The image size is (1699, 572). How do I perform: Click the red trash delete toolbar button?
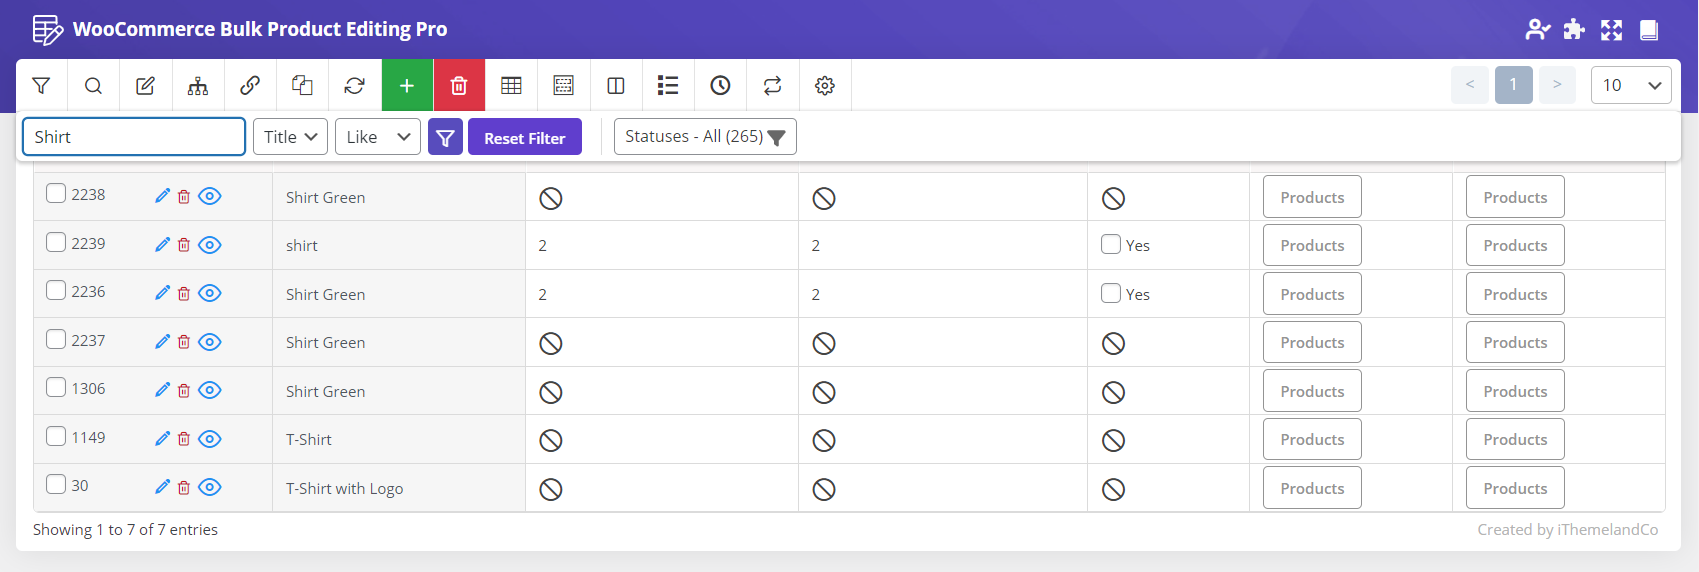tap(459, 86)
